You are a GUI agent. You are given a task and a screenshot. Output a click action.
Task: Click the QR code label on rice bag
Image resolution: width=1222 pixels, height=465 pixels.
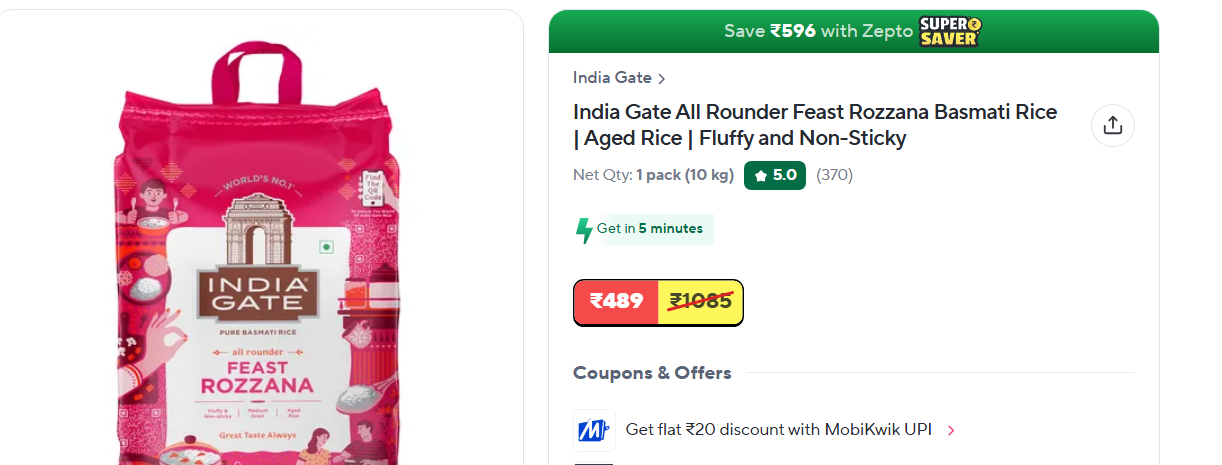(373, 187)
